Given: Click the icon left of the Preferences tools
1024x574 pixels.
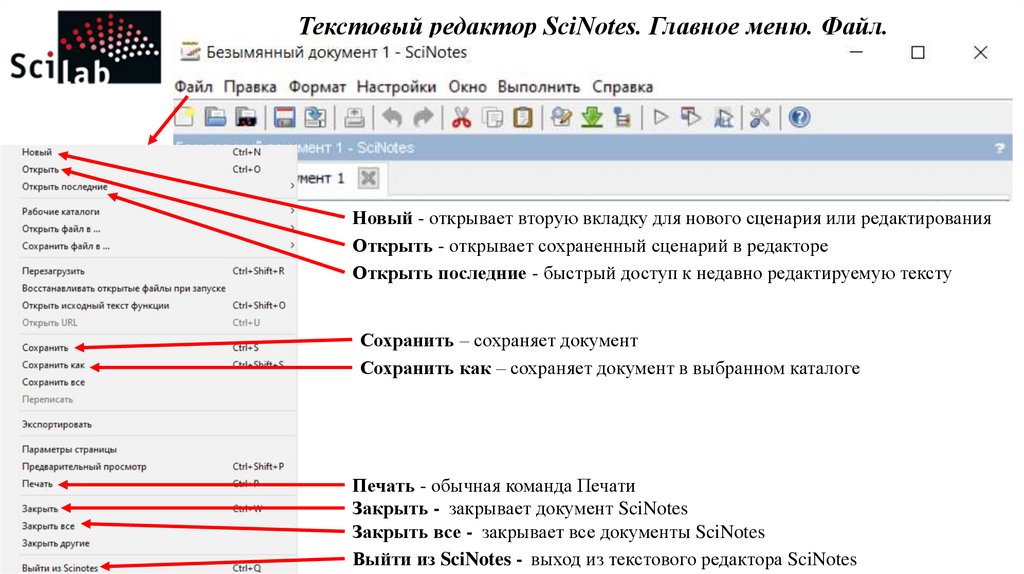Looking at the screenshot, I should pos(723,118).
